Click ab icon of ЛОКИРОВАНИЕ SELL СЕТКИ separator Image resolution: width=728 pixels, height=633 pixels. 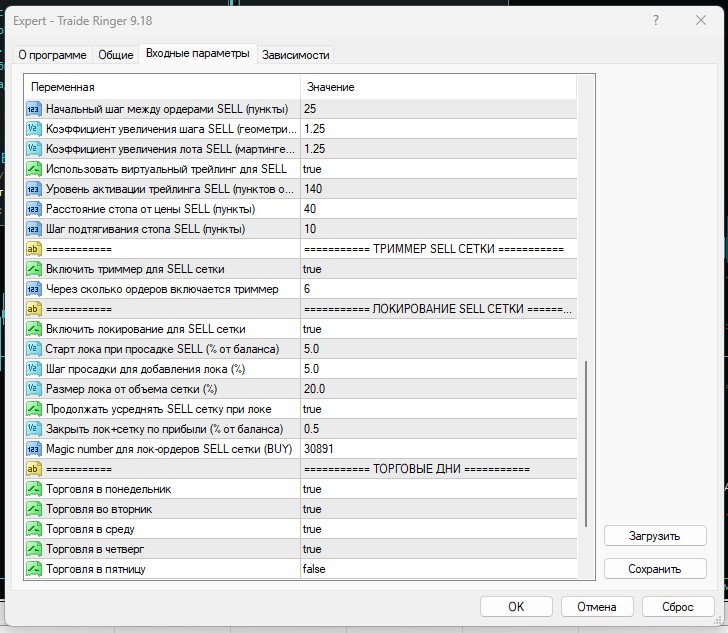pyautogui.click(x=34, y=309)
